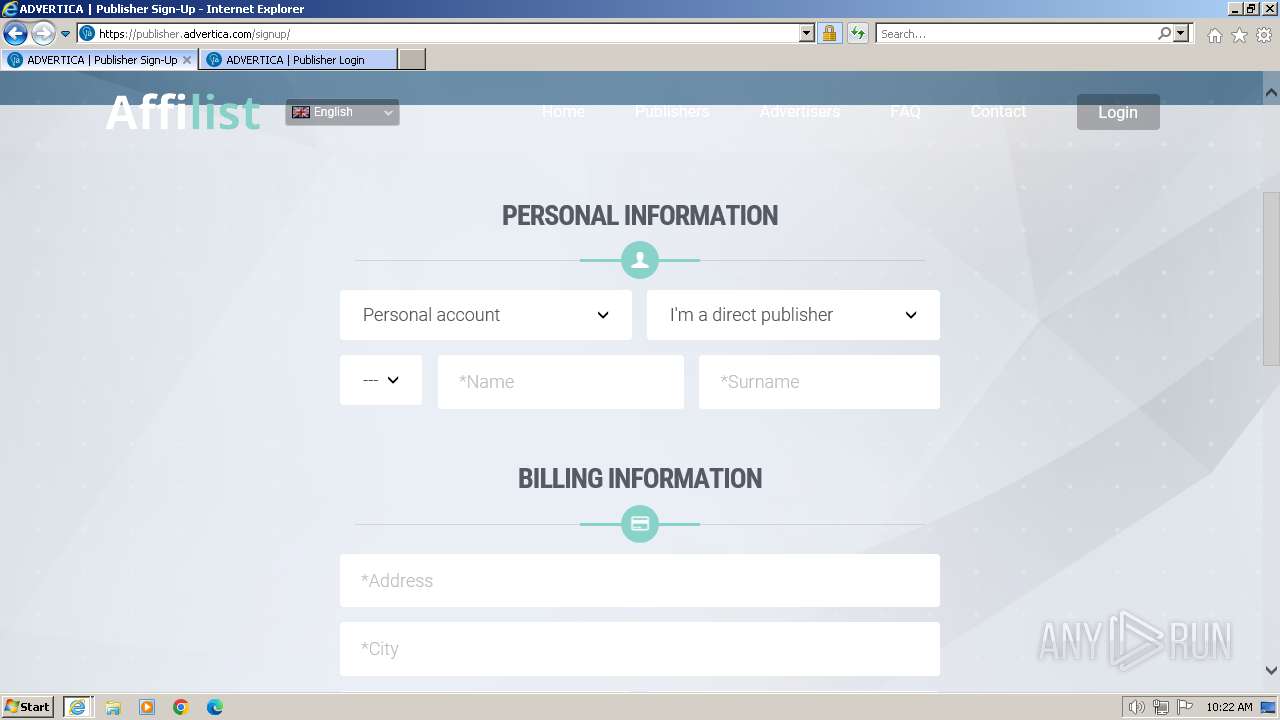Click the volume speaker tray icon
This screenshot has height=720, width=1280.
tap(1136, 707)
